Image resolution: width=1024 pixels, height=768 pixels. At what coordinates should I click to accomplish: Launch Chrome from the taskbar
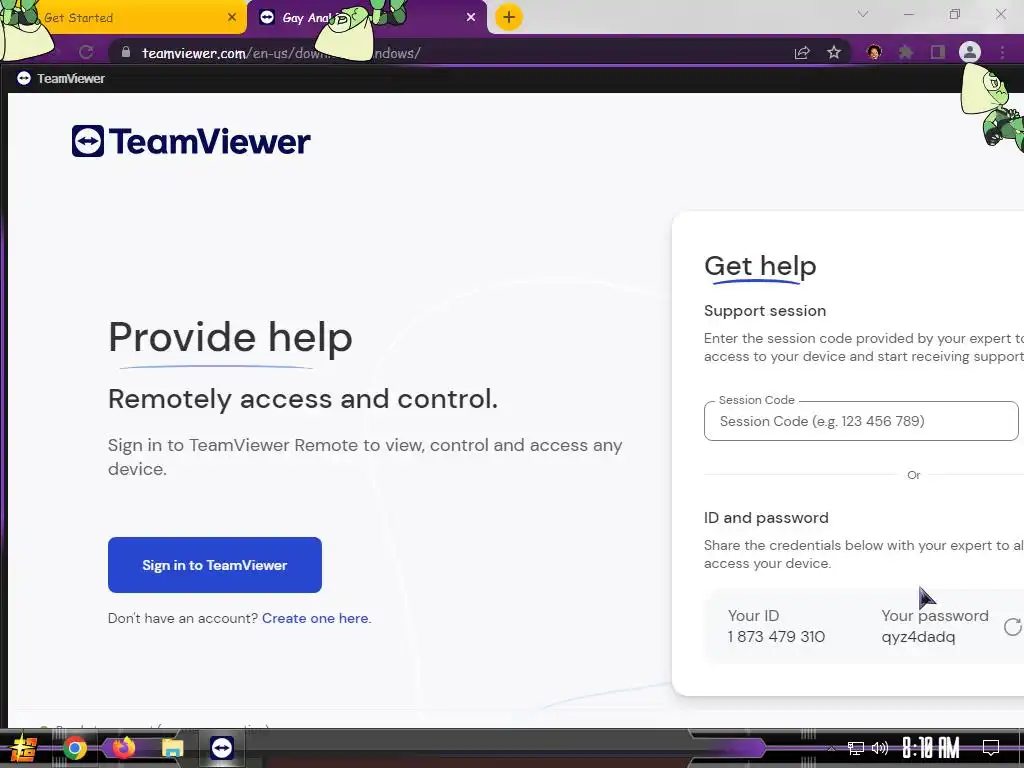coord(74,748)
